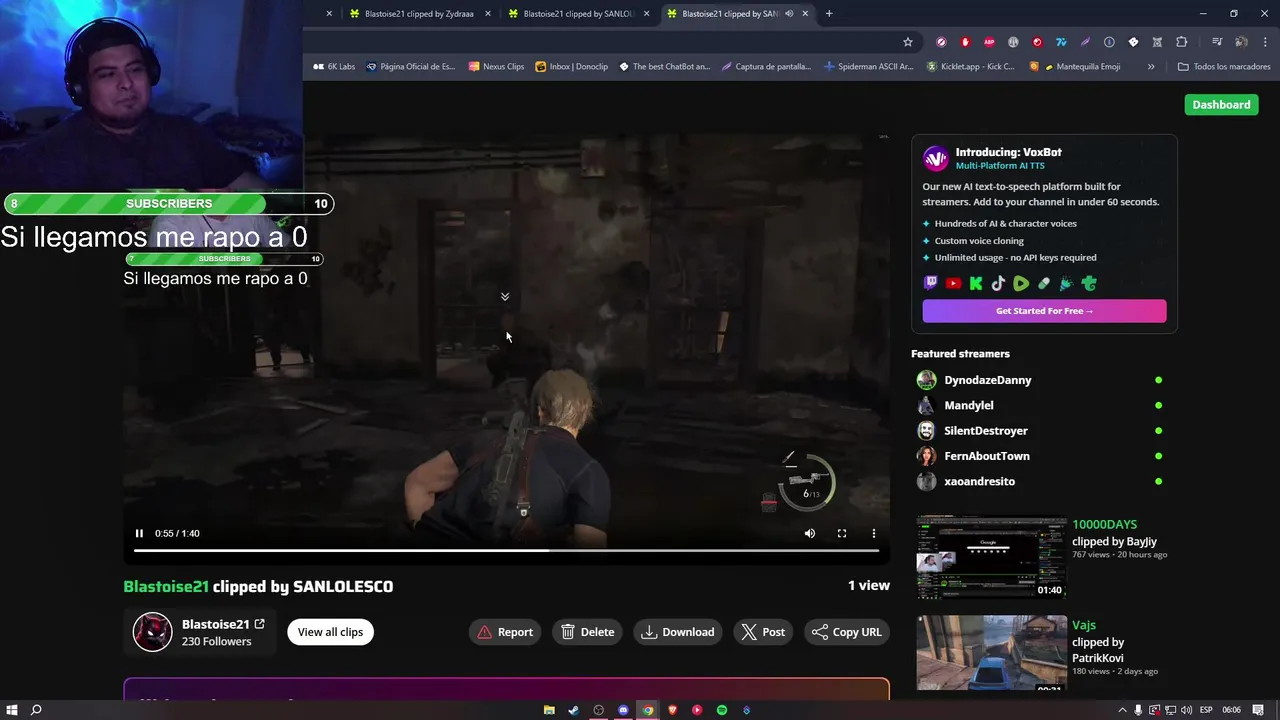1280x720 pixels.
Task: Mute the video player volume
Action: (810, 533)
